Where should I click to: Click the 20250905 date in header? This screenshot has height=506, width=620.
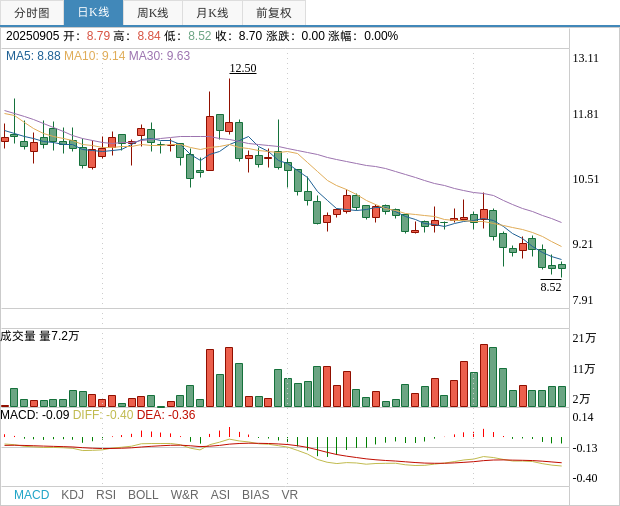pos(32,36)
